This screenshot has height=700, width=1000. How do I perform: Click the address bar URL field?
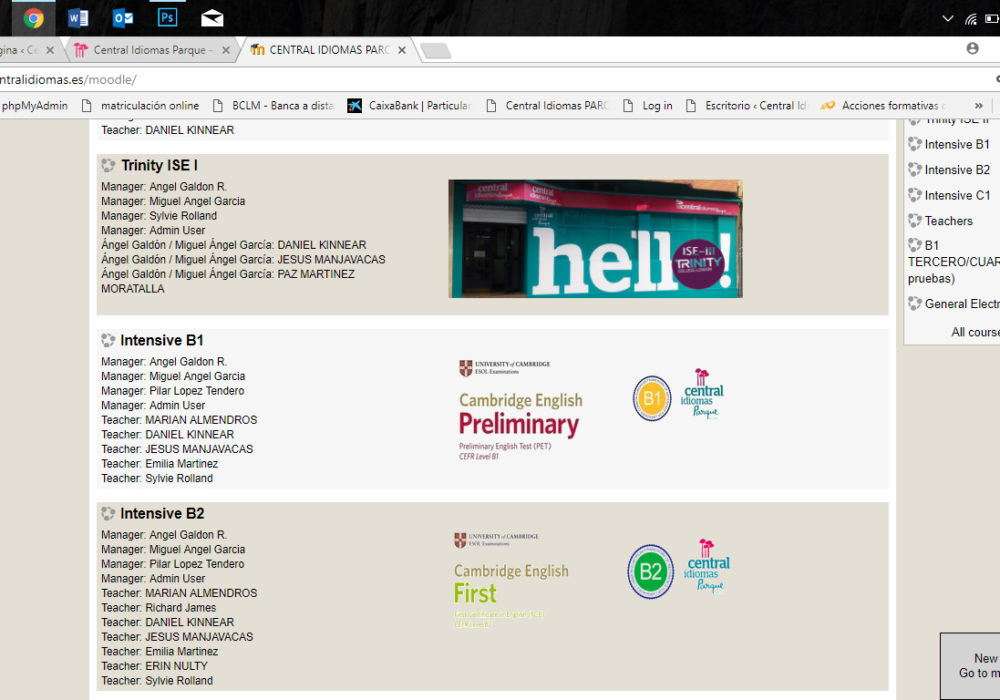point(400,80)
